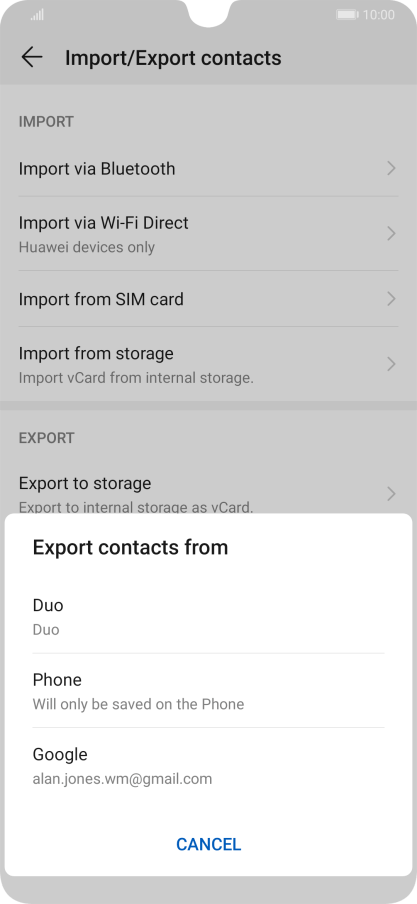Tap Export to storage option
The image size is (417, 904).
click(x=208, y=490)
